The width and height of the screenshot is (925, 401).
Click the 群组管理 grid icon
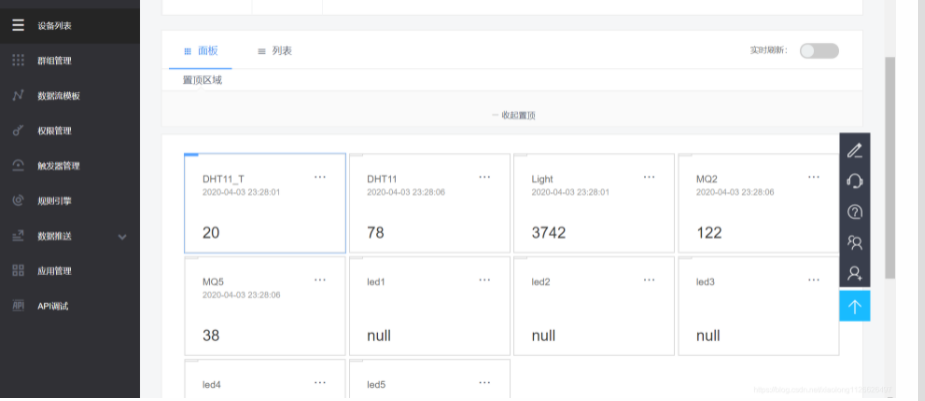click(18, 60)
